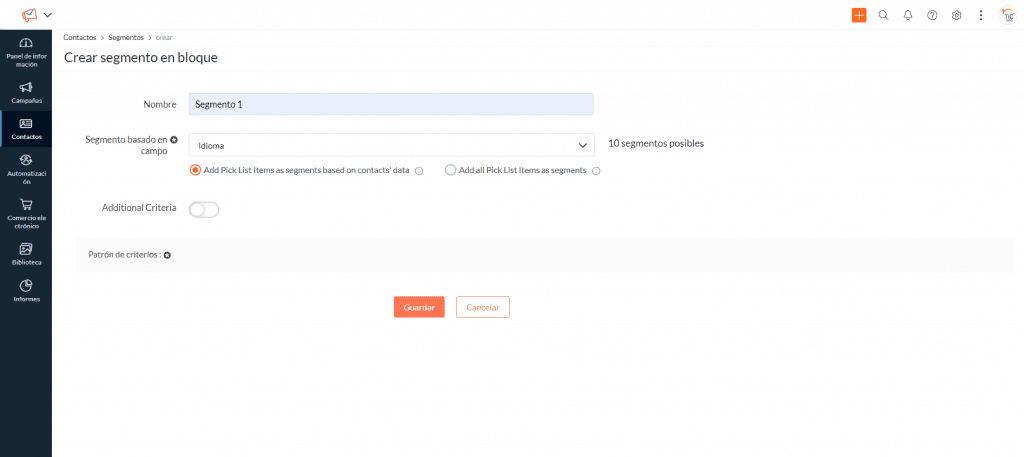Open the help question mark icon

tap(932, 15)
